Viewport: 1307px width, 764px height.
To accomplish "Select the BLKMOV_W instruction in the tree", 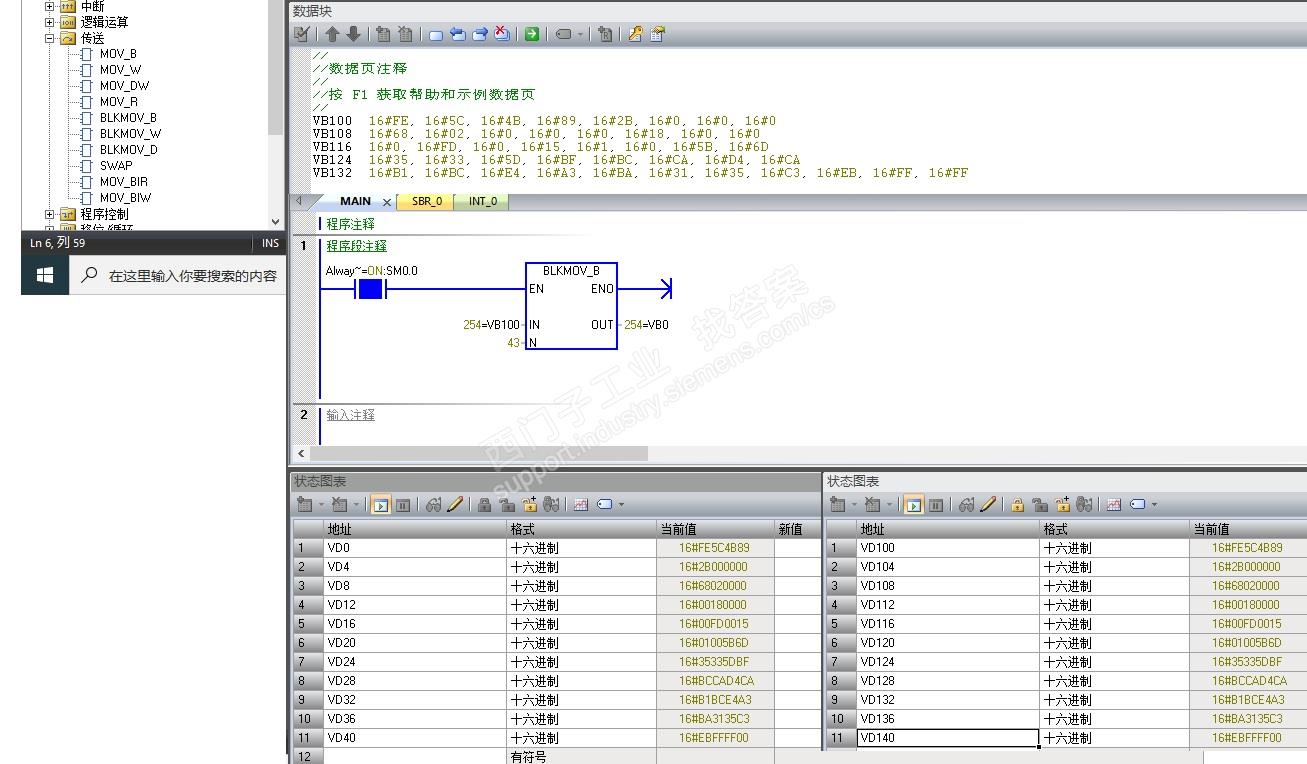I will 130,134.
